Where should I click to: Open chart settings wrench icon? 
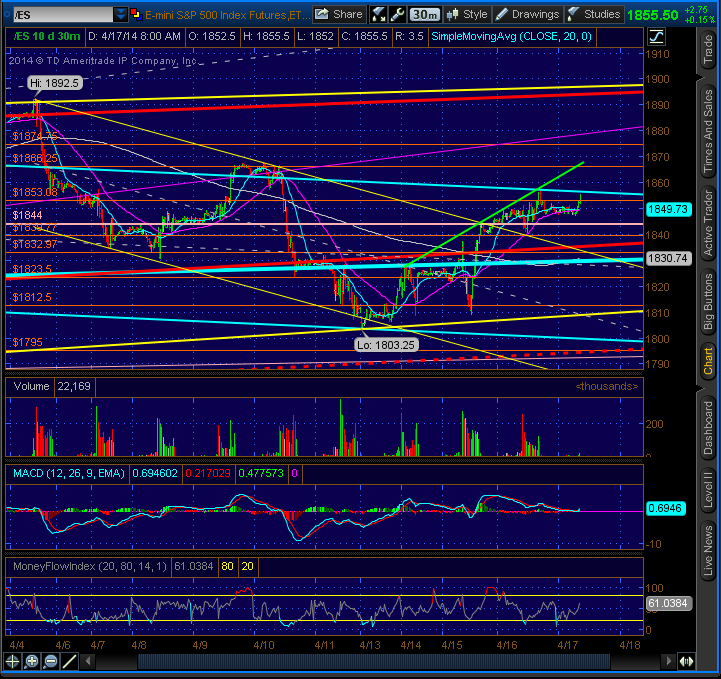(x=397, y=15)
